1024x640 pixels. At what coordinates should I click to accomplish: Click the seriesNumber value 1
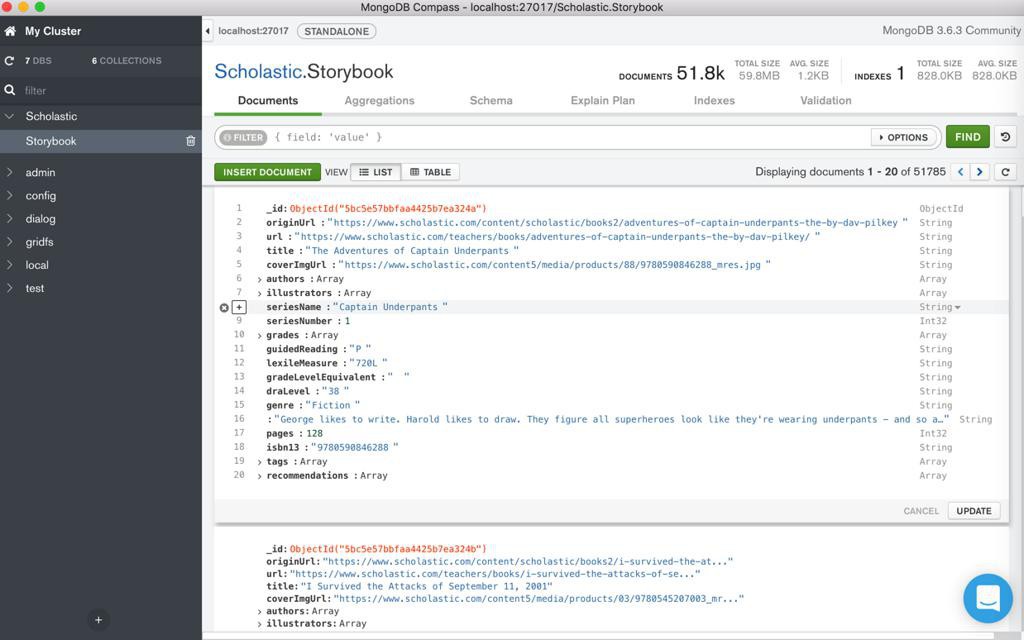347,321
